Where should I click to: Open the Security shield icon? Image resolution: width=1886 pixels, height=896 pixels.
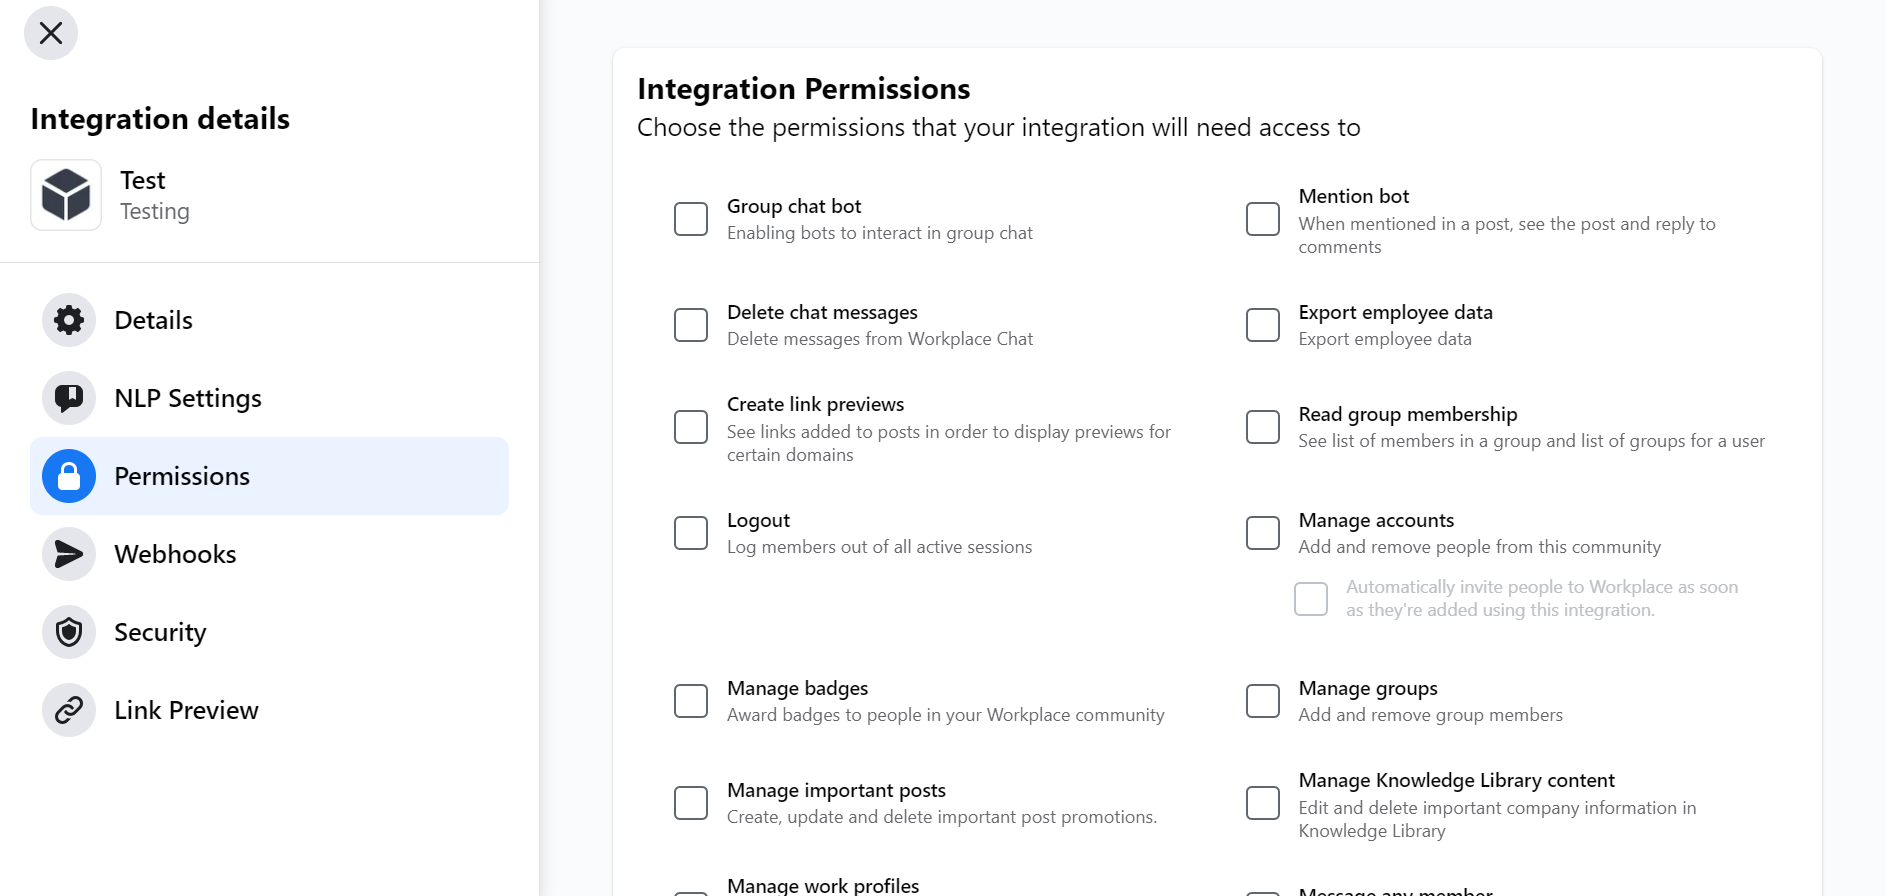point(69,632)
